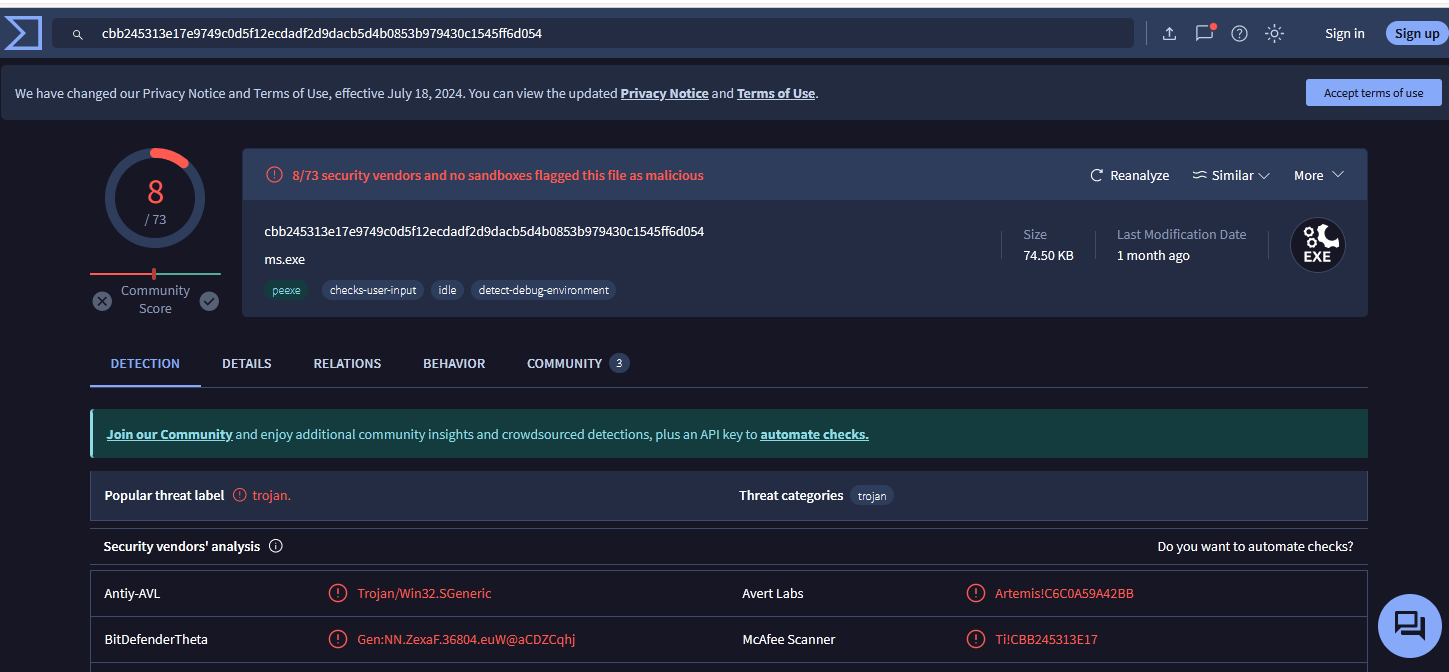Click the 1 month ago modification date
This screenshot has width=1449, height=672.
tap(1153, 255)
